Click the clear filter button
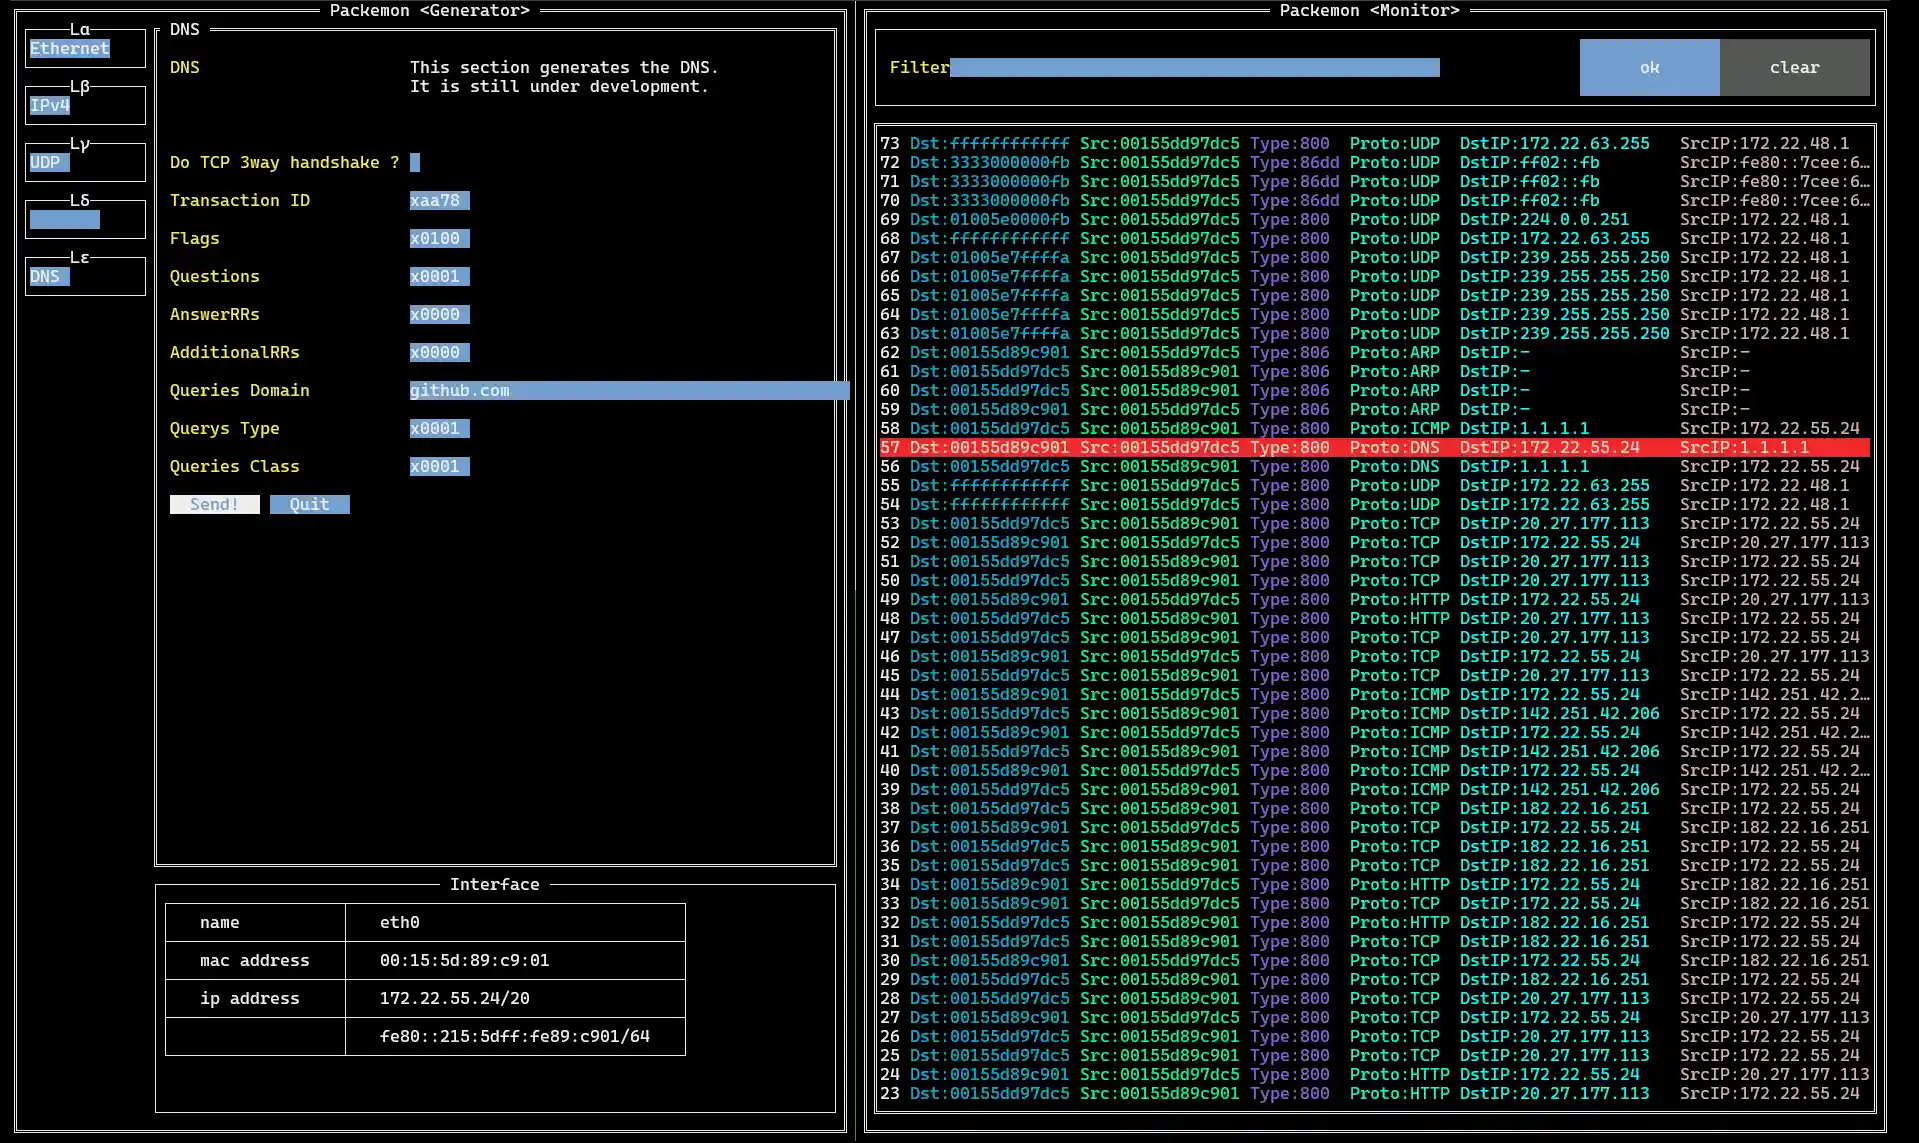The width and height of the screenshot is (1919, 1143). (1795, 67)
